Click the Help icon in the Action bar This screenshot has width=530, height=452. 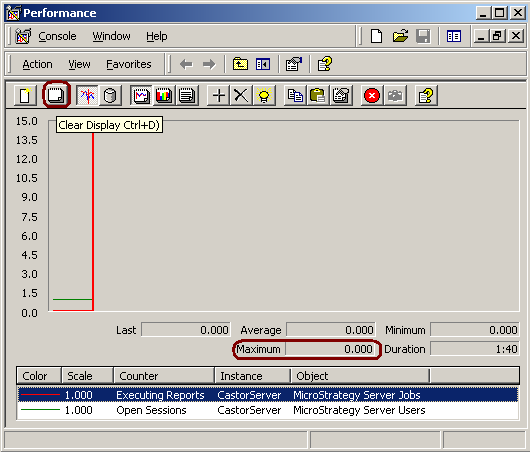[x=324, y=64]
